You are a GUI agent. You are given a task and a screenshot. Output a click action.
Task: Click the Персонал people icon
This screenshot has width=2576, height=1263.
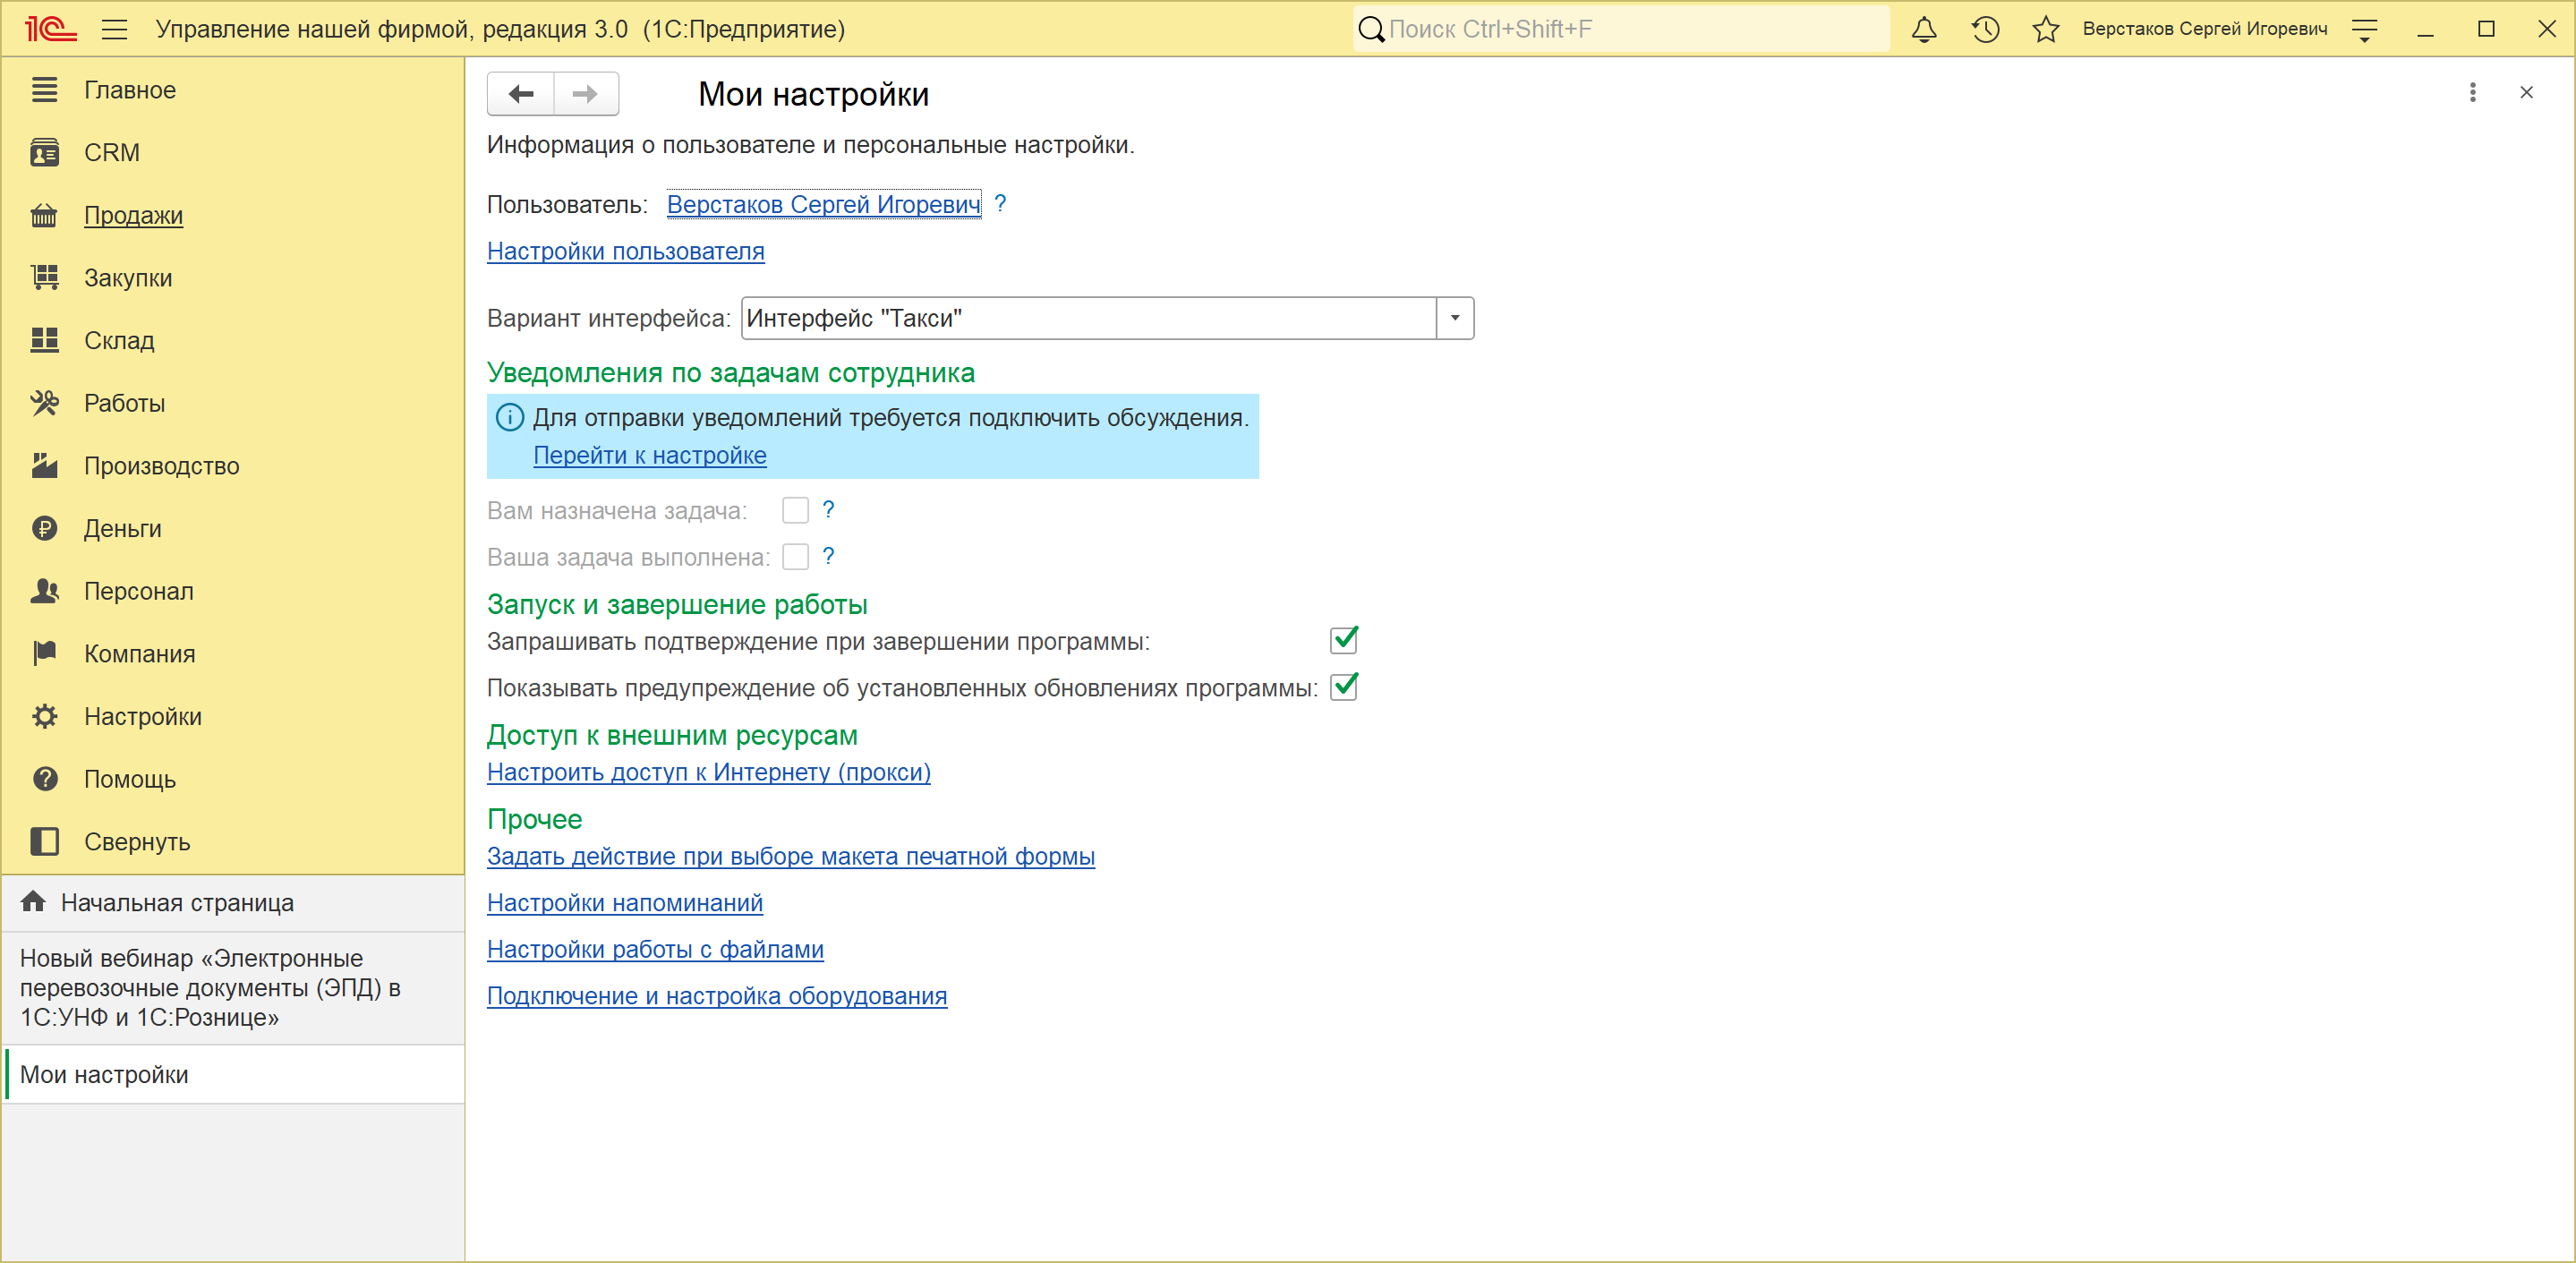44,591
